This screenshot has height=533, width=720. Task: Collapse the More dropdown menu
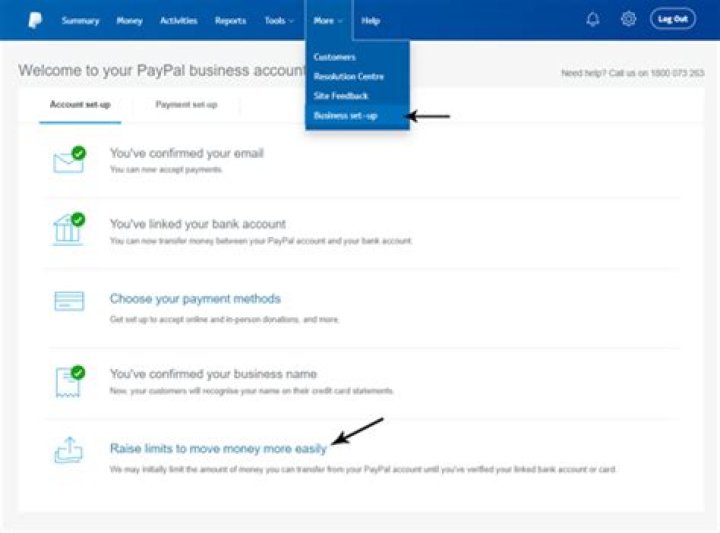click(328, 21)
